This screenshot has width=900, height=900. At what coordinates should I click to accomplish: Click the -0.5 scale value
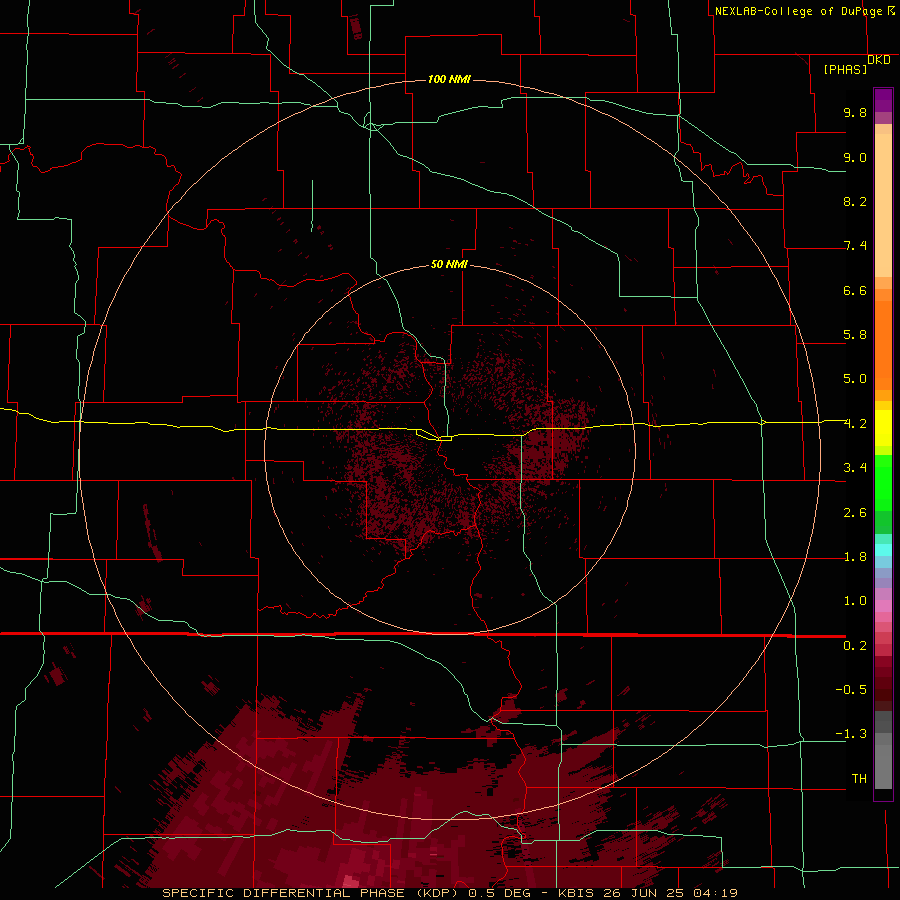851,690
